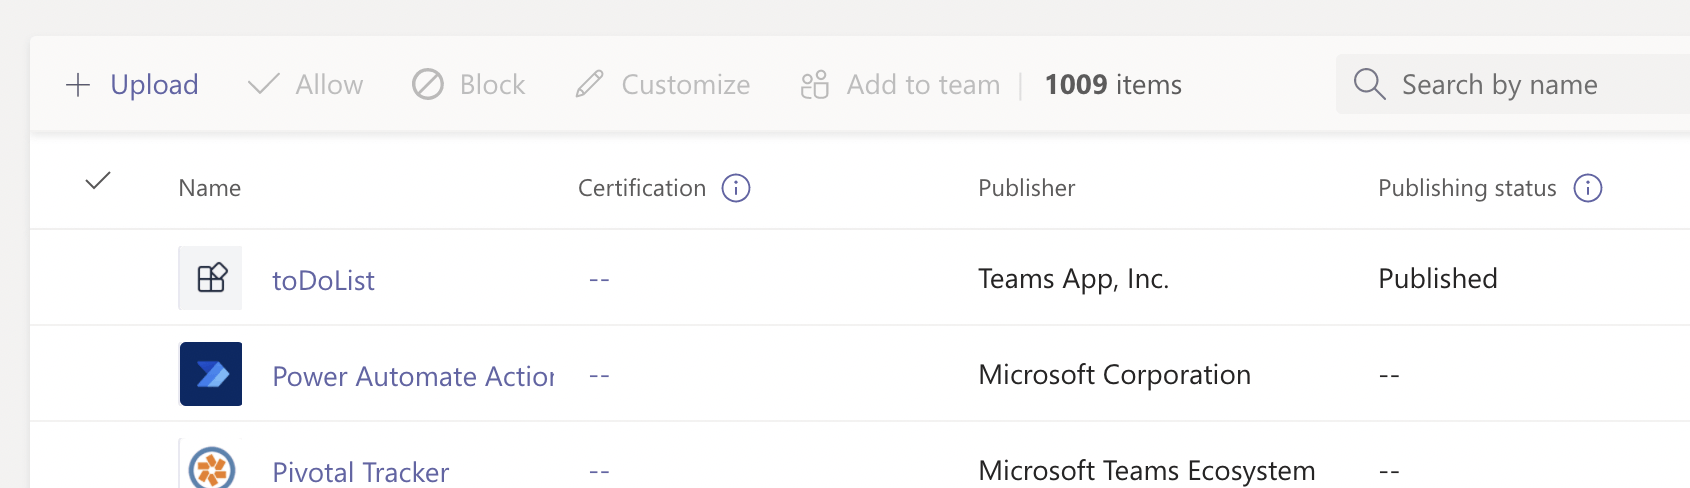Open the Power Automate Actions link

pos(413,377)
